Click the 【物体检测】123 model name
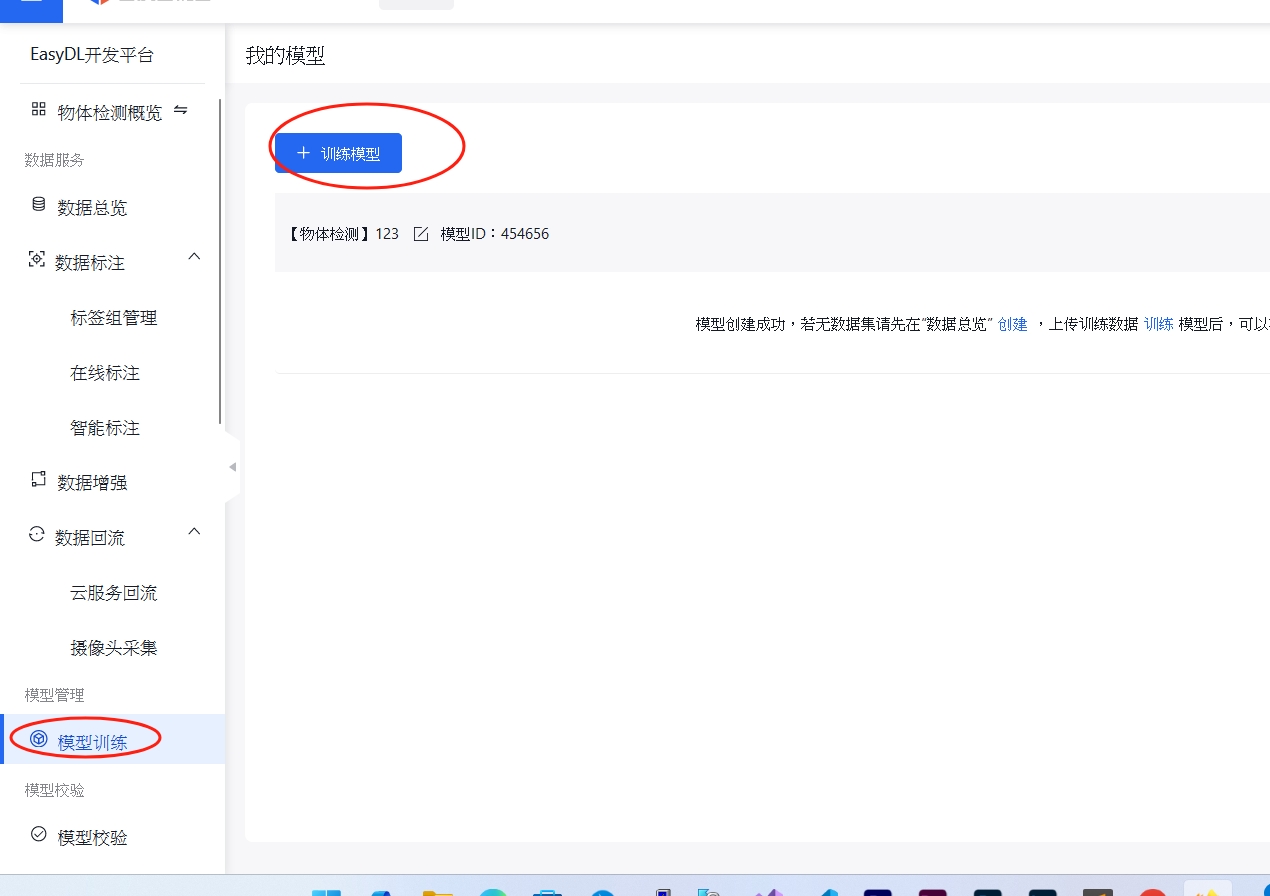1270x896 pixels. pyautogui.click(x=342, y=234)
